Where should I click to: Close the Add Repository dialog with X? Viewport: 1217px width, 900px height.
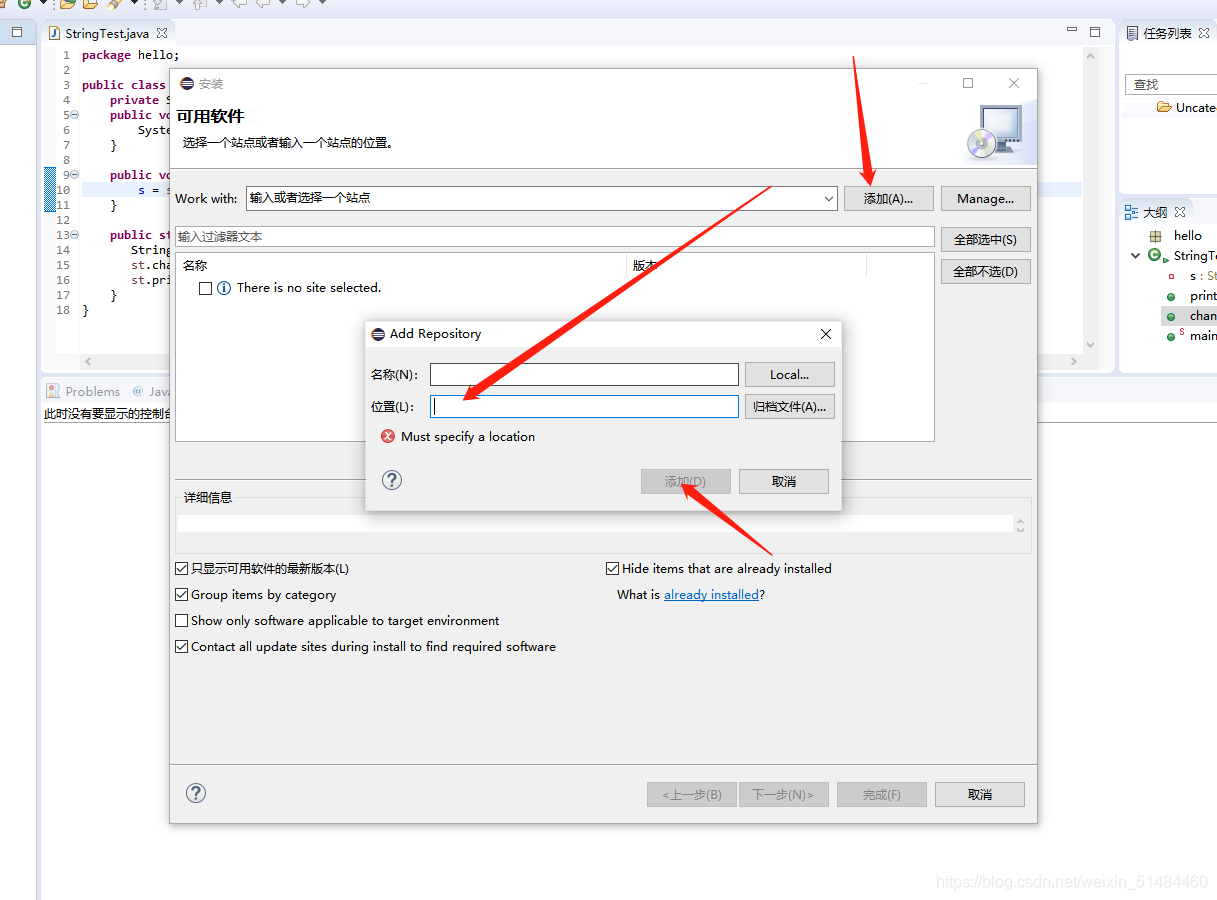825,334
